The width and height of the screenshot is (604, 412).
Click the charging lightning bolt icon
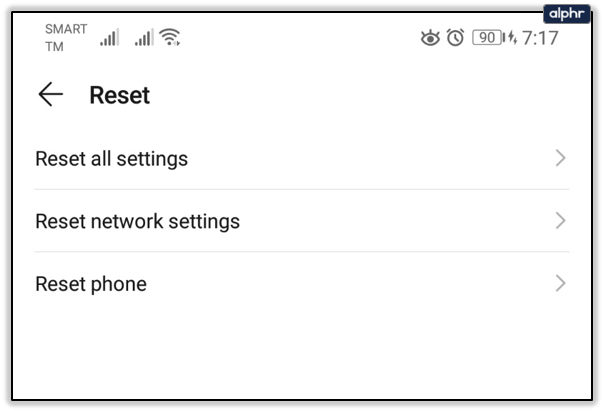[x=512, y=37]
